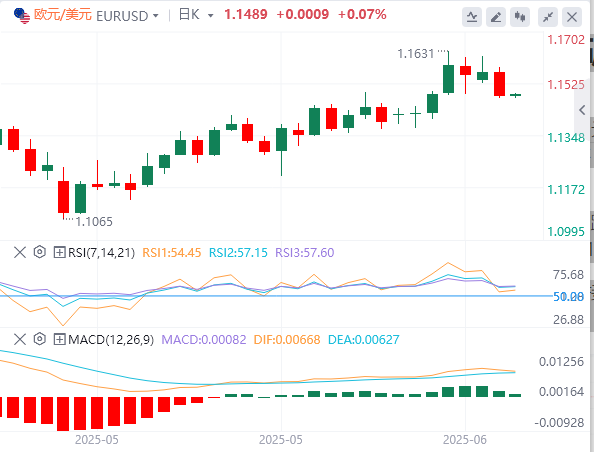Open MACD indicator settings hexagon icon

[40, 339]
